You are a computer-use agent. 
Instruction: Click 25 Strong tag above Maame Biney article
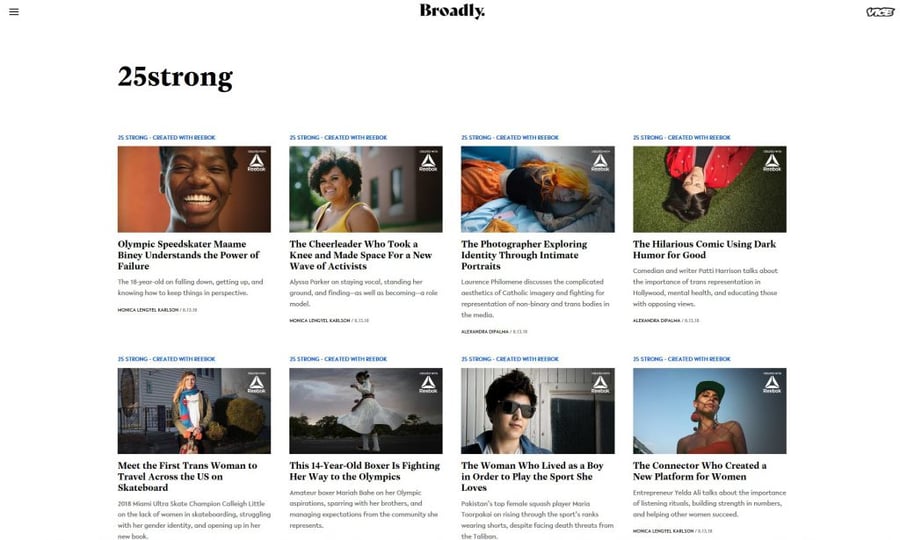pos(166,138)
